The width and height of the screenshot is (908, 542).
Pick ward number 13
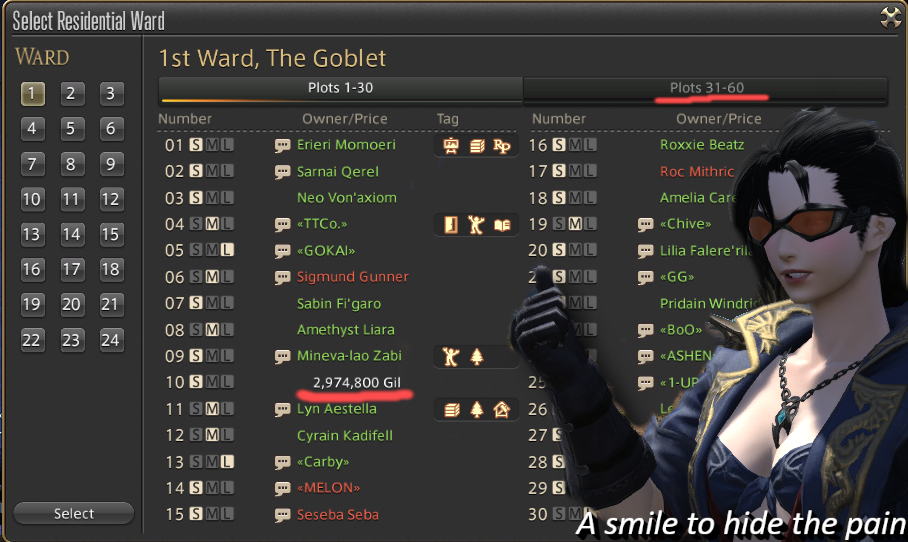[32, 235]
